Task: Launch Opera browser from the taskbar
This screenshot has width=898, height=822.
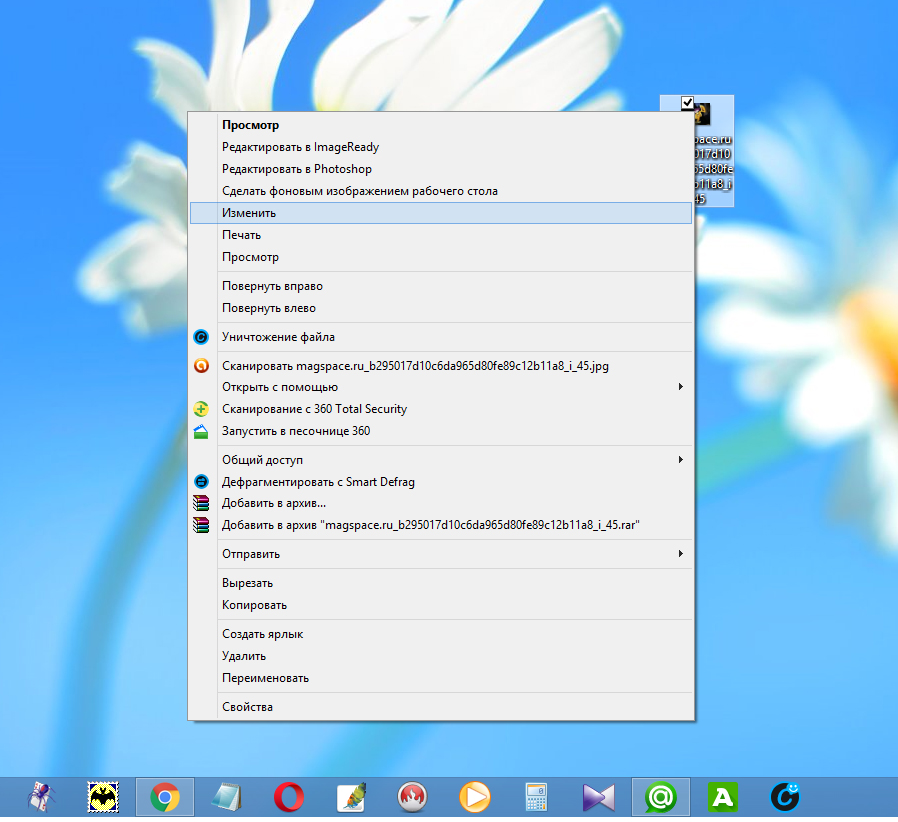Action: pyautogui.click(x=289, y=797)
